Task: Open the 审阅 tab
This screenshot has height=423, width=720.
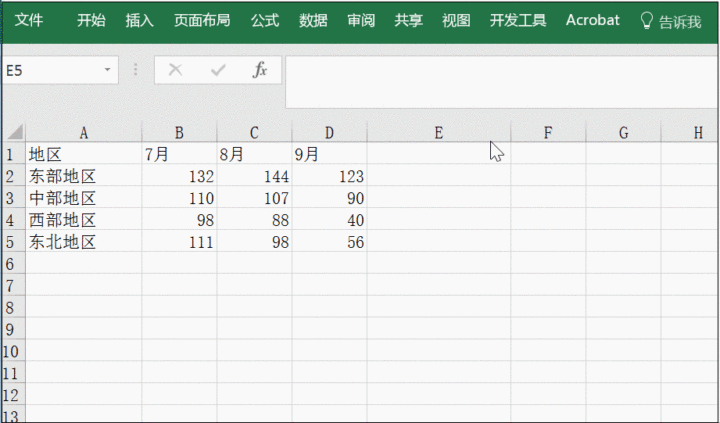Action: 361,20
